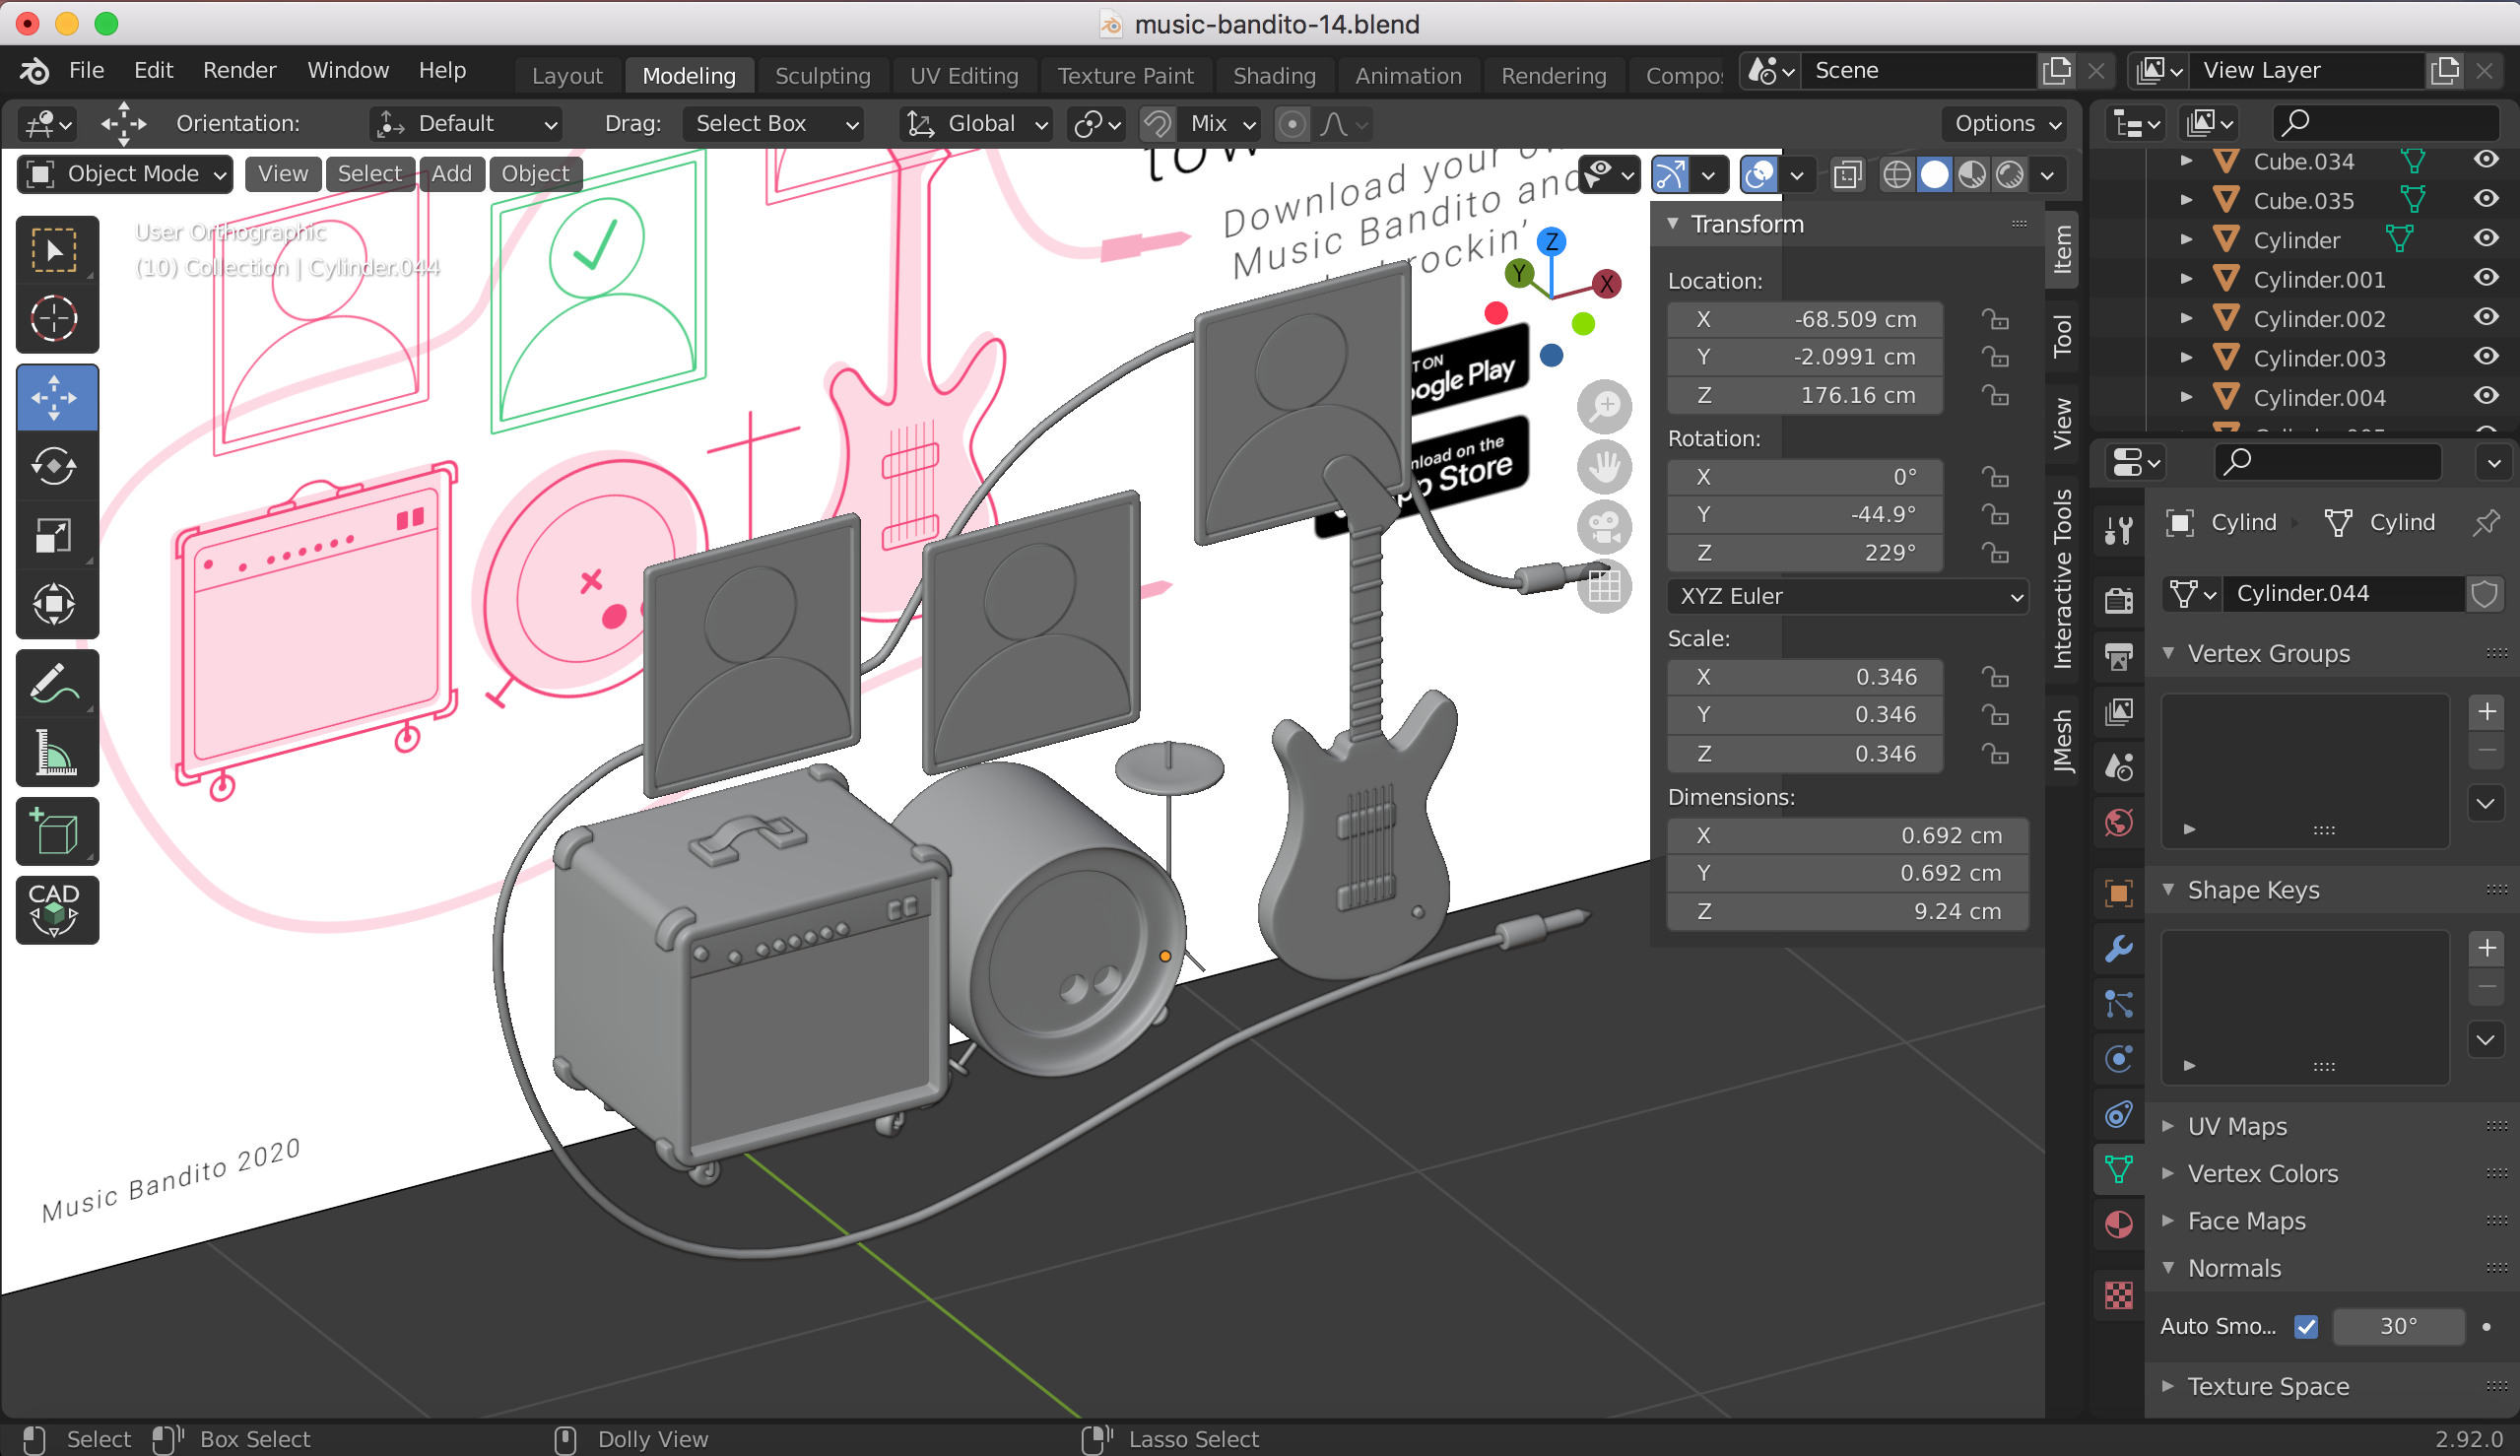Image resolution: width=2520 pixels, height=1456 pixels.
Task: Toggle lock on Location X
Action: 1995,319
